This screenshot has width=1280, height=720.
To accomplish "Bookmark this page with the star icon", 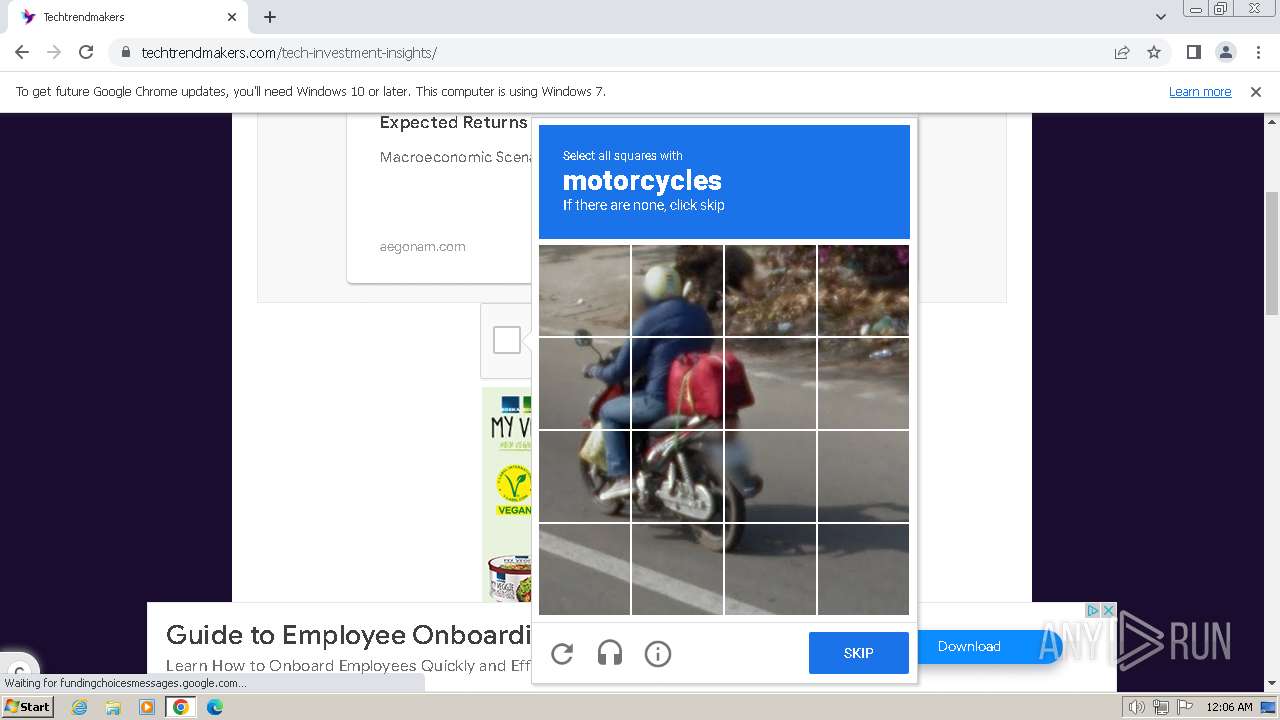I will (1154, 52).
